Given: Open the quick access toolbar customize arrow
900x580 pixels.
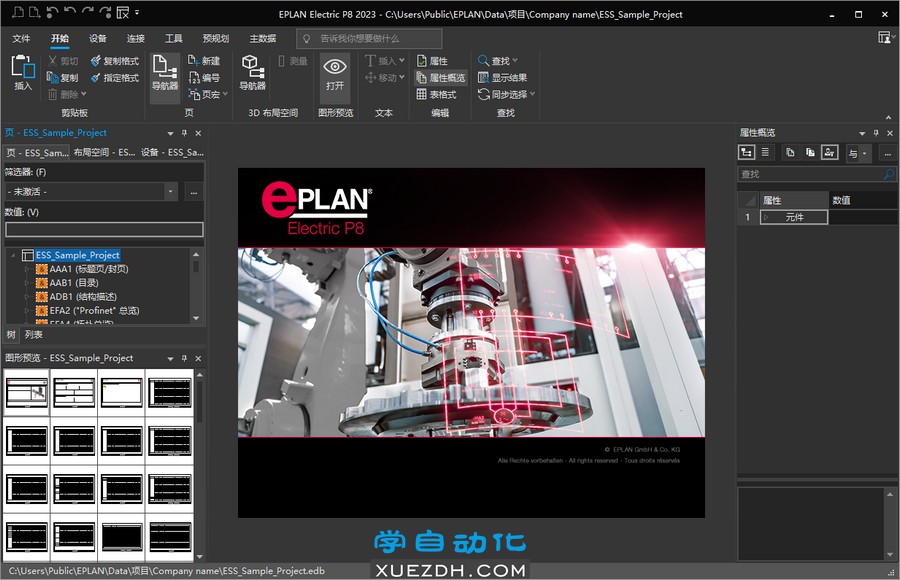Looking at the screenshot, I should click(137, 12).
